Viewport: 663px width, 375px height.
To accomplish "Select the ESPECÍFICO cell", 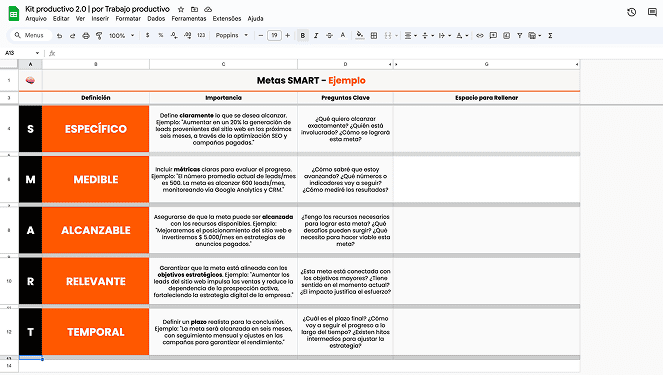I will click(96, 129).
